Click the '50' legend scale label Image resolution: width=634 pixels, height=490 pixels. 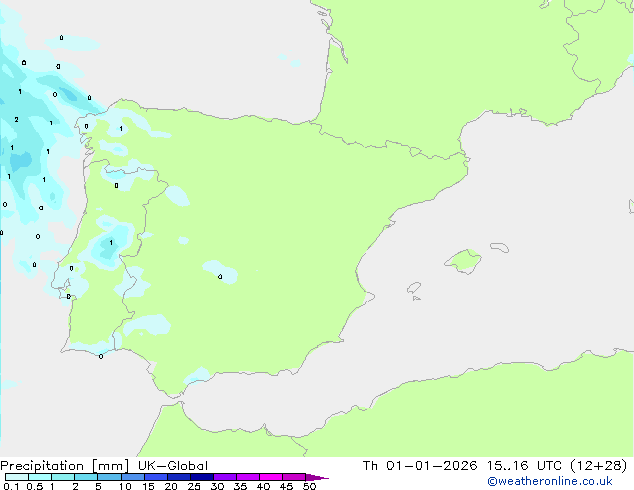tap(309, 486)
